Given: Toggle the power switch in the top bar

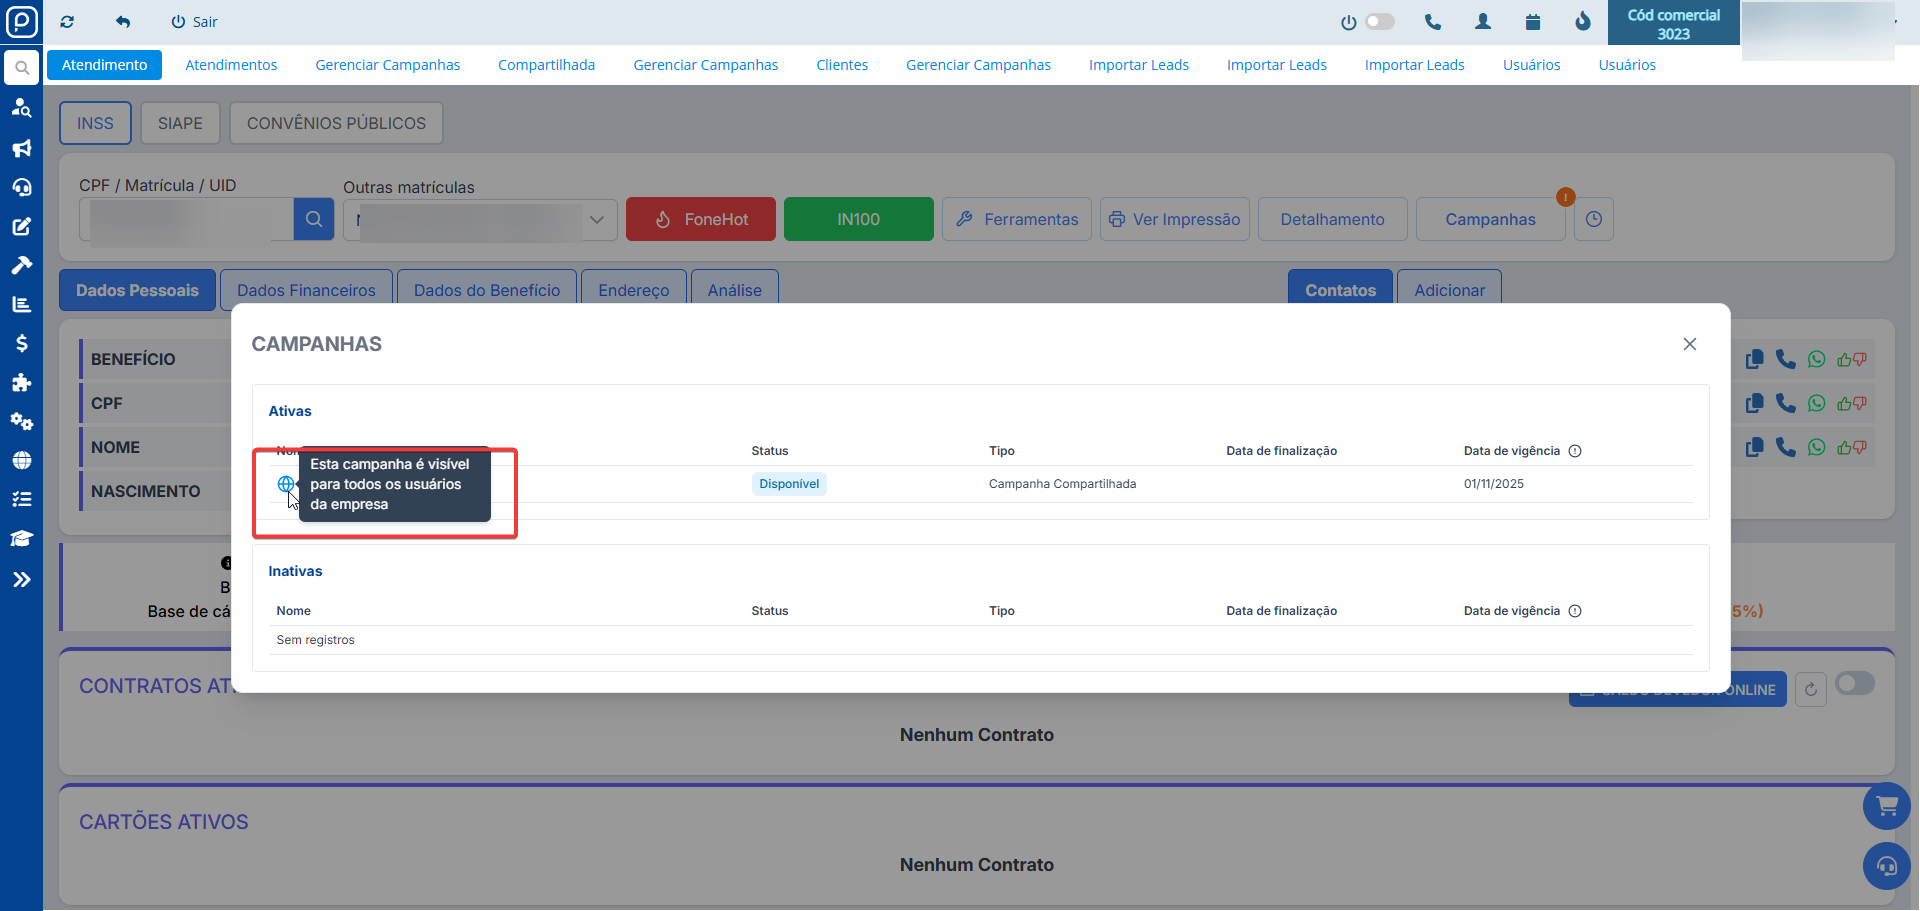Looking at the screenshot, I should [1379, 22].
